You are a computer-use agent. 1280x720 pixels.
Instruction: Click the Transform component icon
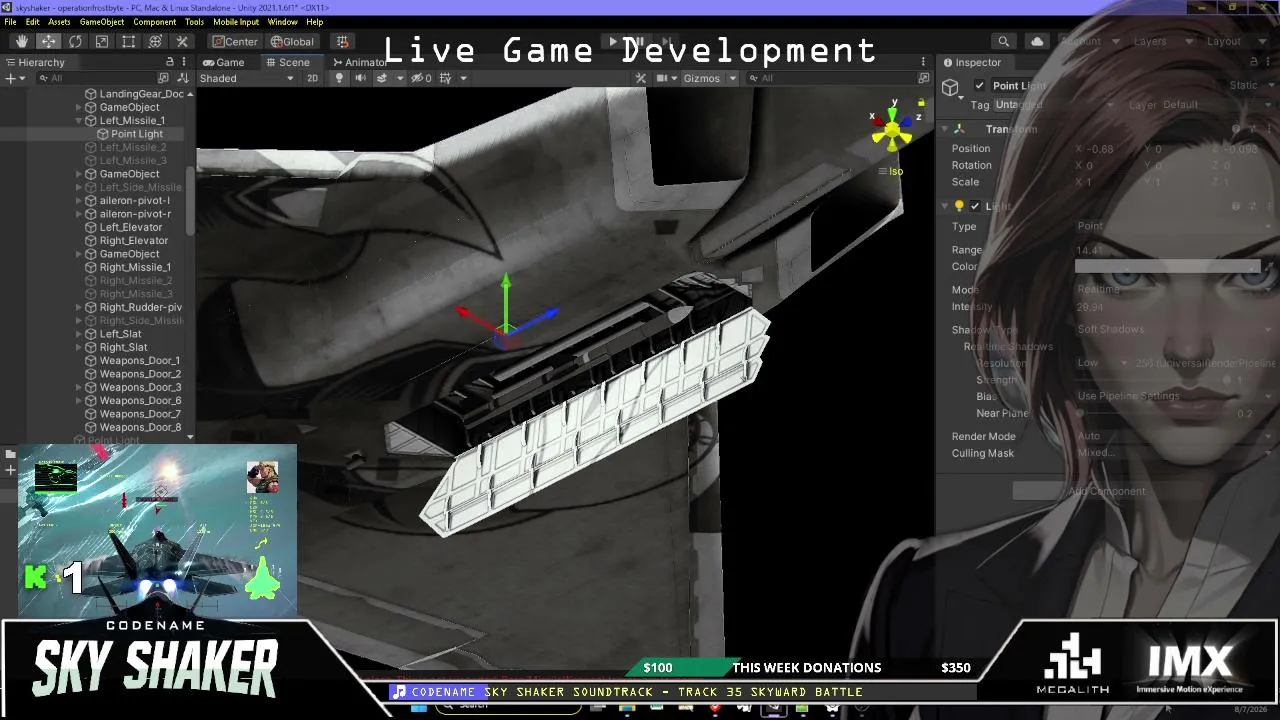[x=959, y=129]
